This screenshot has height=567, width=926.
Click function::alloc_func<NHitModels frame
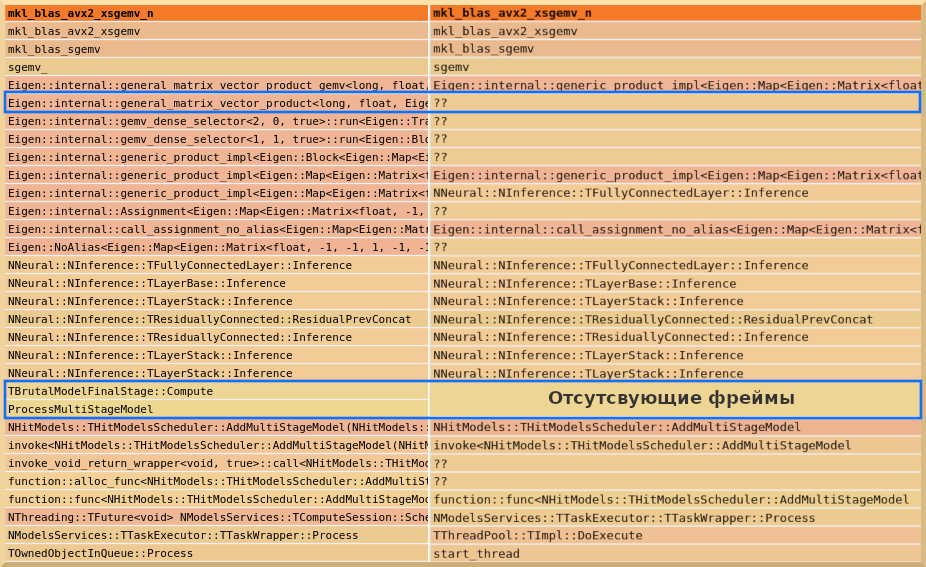point(216,481)
